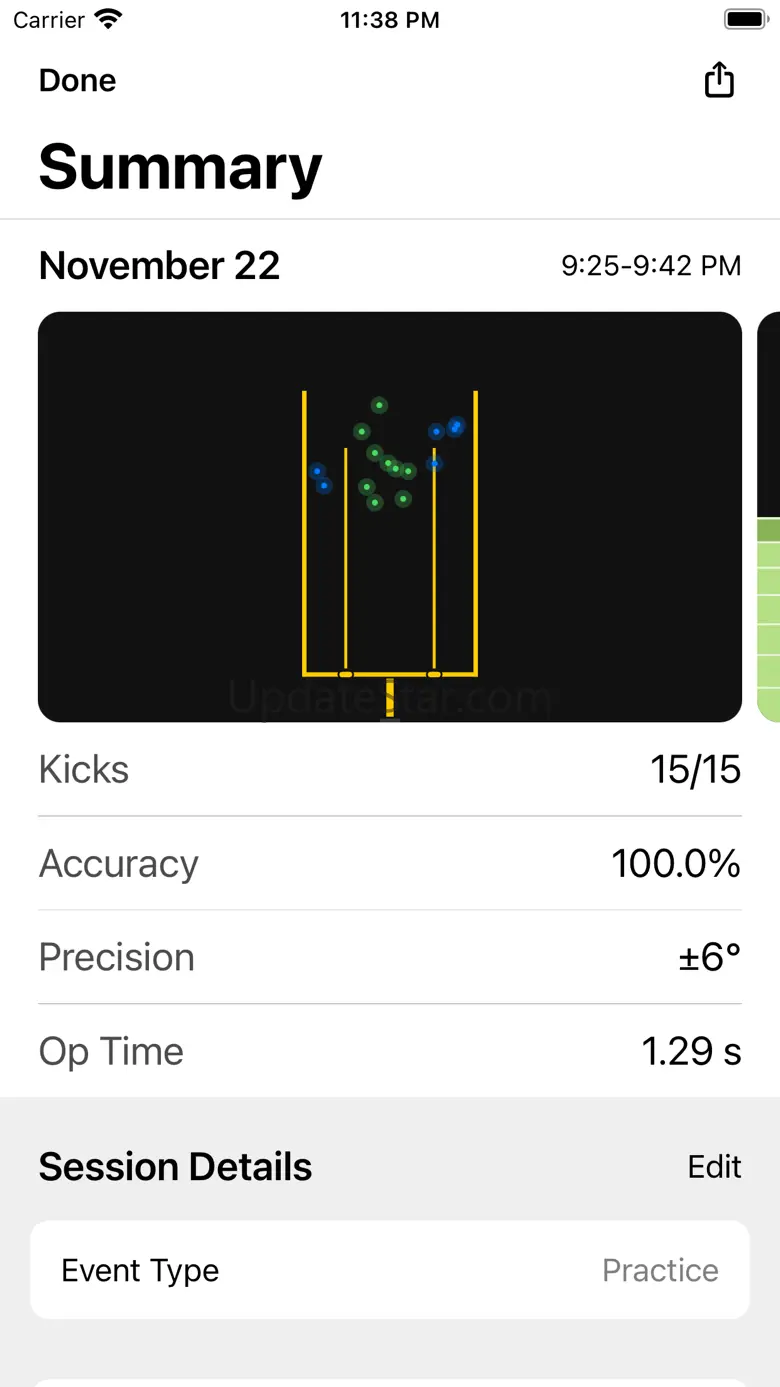
Task: Tap the Op Time 1.29 s value
Action: coord(691,1051)
